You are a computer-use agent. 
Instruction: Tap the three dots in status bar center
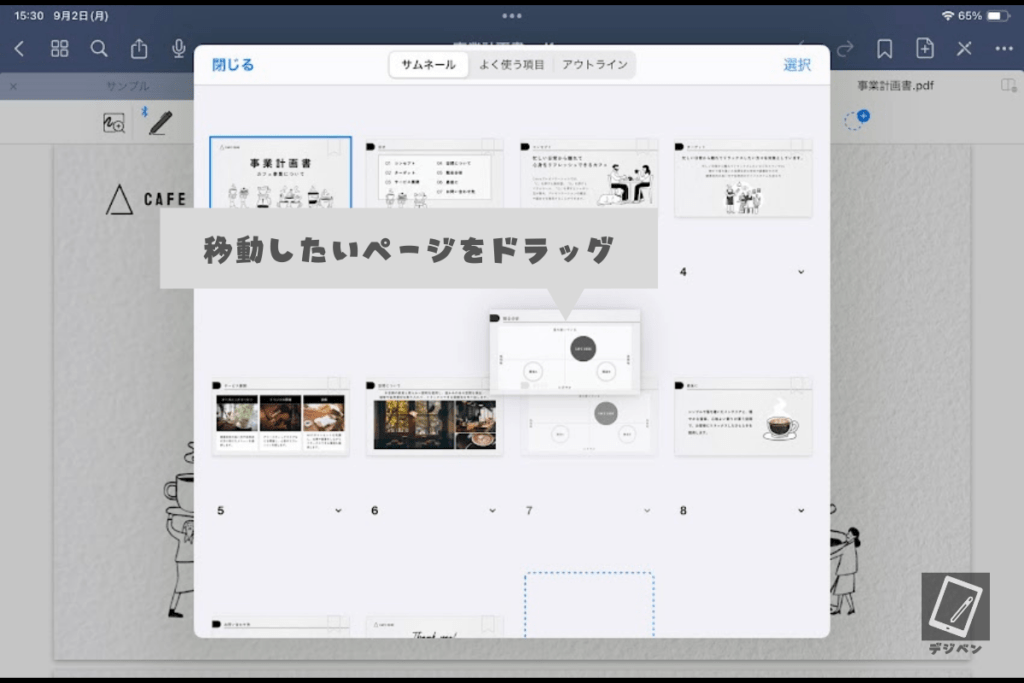pyautogui.click(x=512, y=16)
